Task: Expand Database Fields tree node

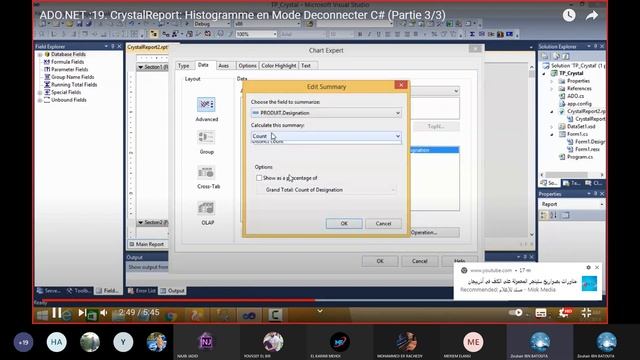Action: (40, 54)
